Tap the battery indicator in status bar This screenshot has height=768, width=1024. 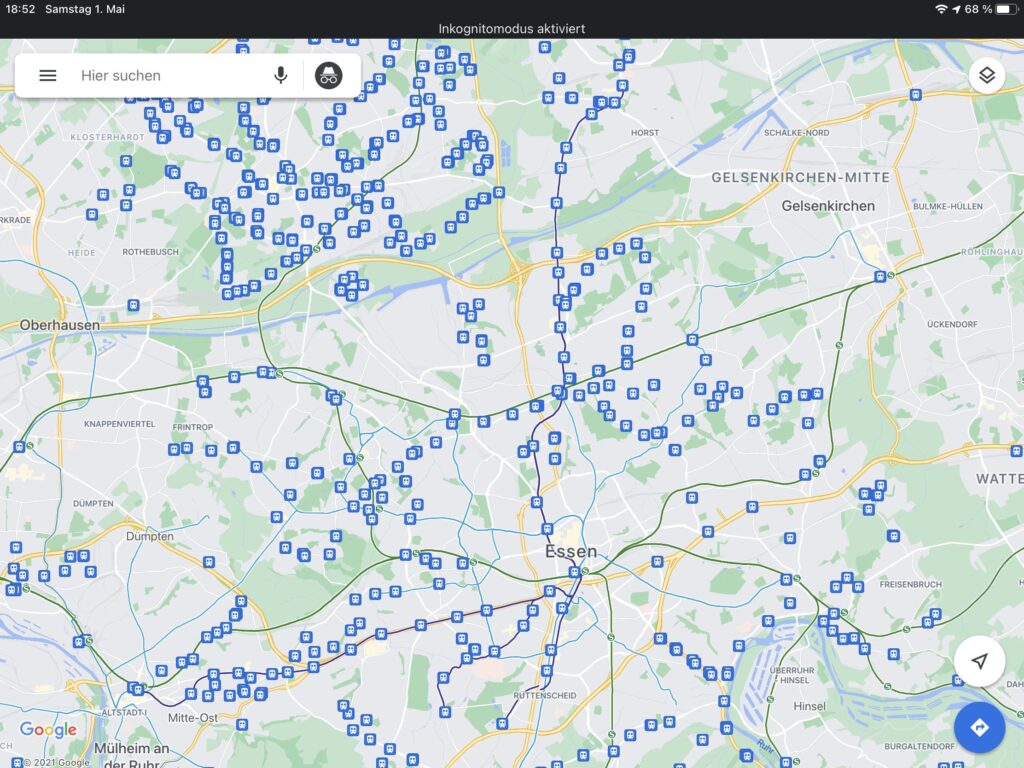[1004, 9]
